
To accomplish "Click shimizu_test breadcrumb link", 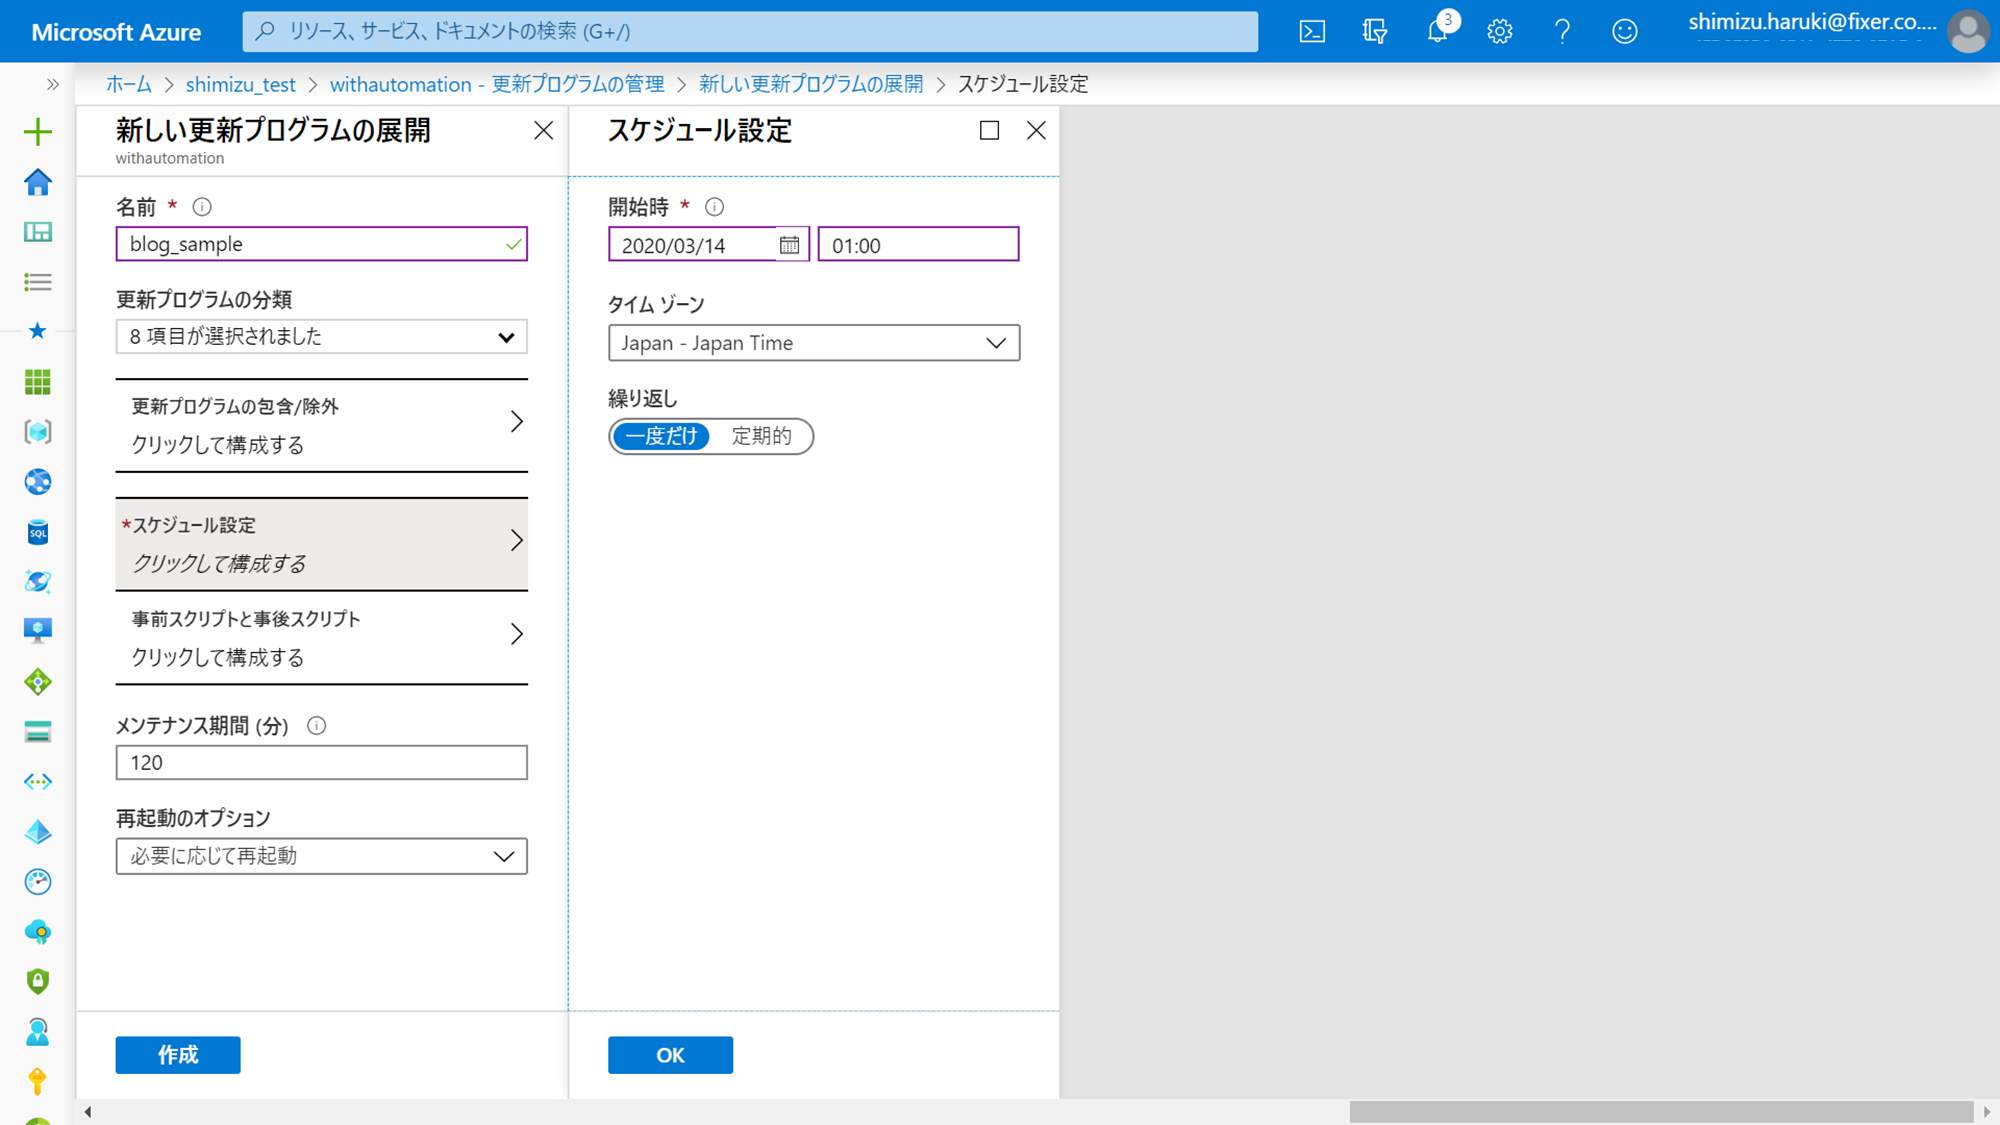I will (240, 84).
